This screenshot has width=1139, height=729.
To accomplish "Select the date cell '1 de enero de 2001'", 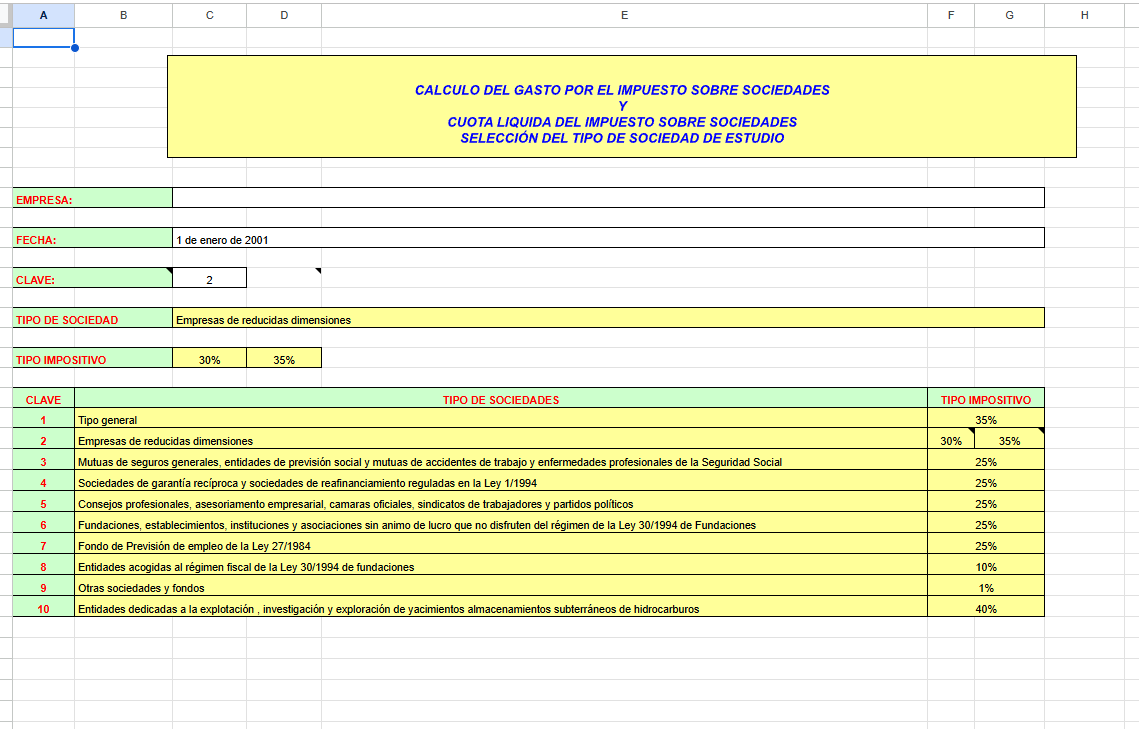I will pos(608,239).
